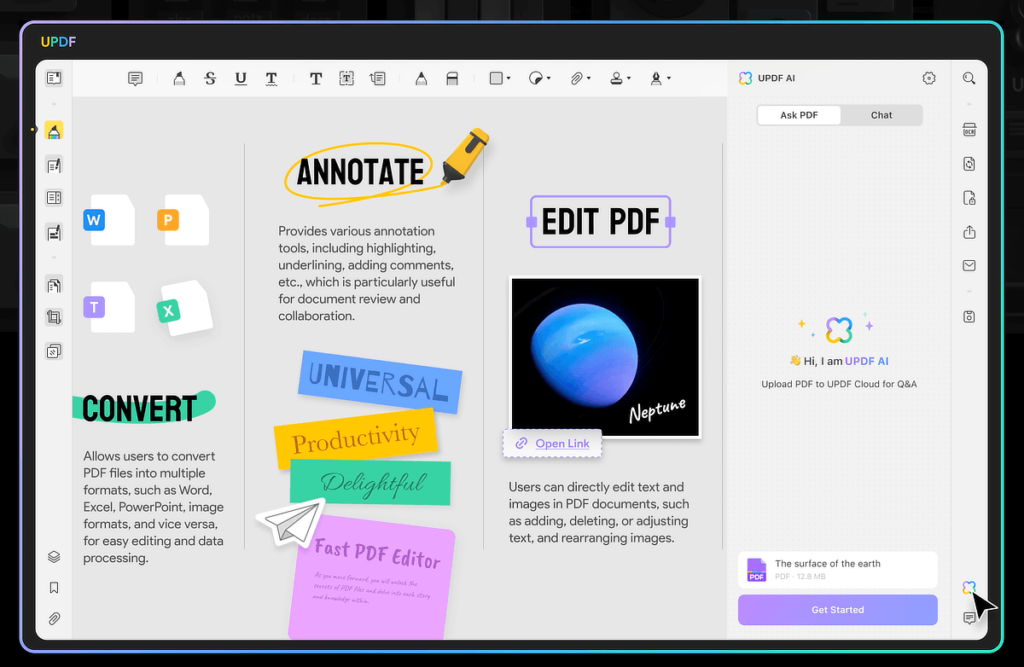Send PDF by email icon
1024x667 pixels.
(968, 265)
